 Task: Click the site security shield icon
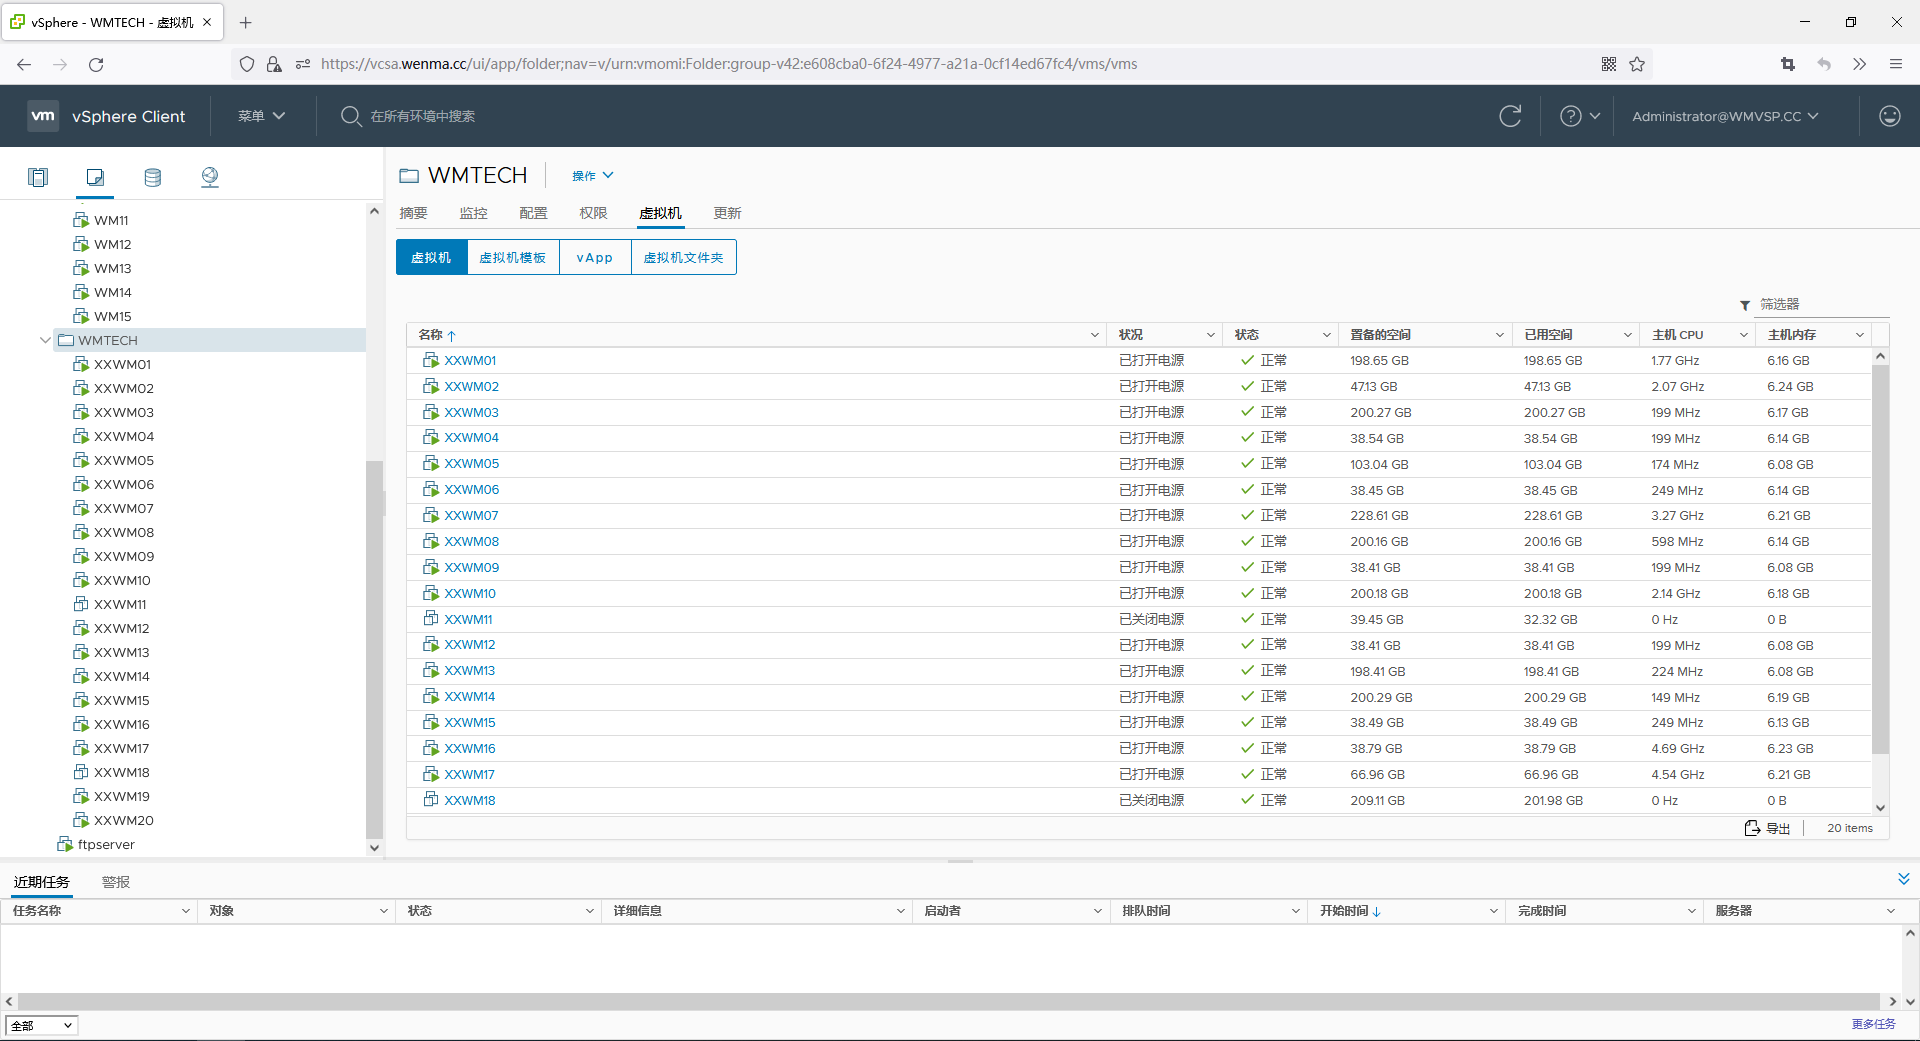[x=247, y=64]
